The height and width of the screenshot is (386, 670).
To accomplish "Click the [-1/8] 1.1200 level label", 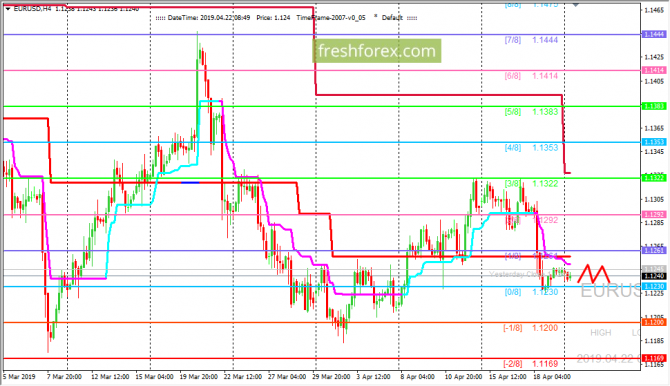I will click(x=530, y=328).
